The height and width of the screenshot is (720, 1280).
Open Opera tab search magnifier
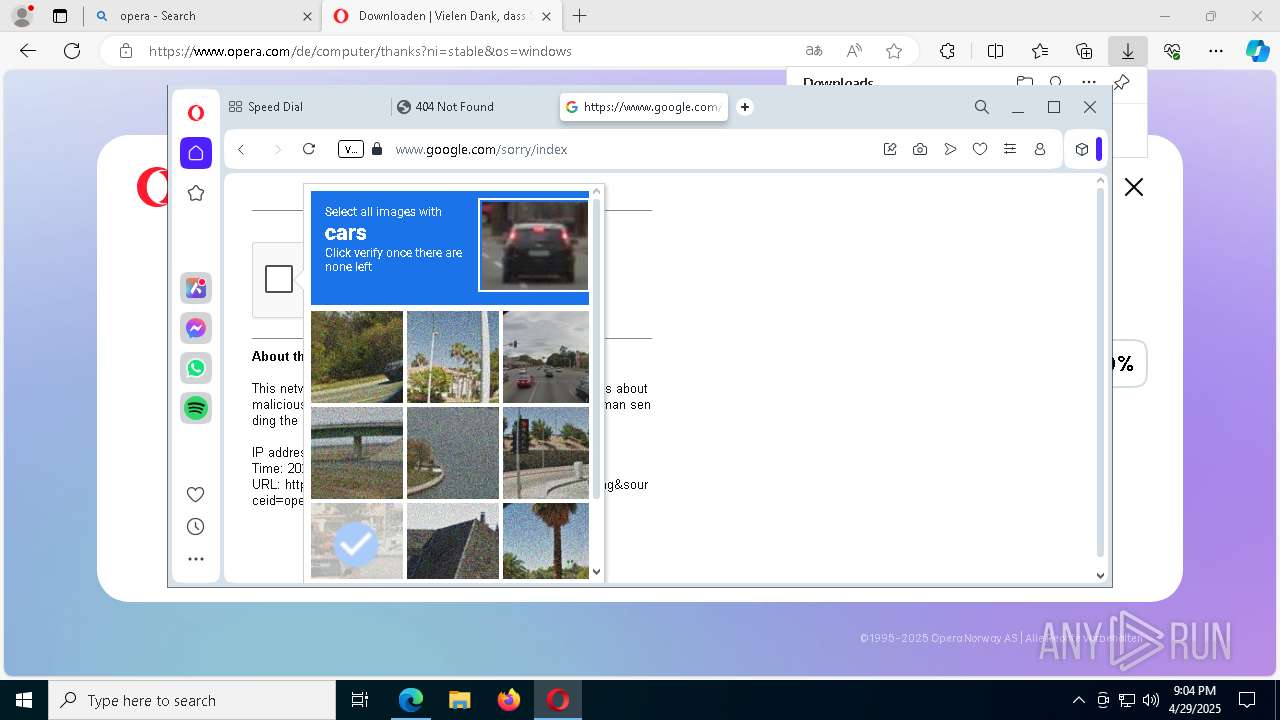(982, 107)
